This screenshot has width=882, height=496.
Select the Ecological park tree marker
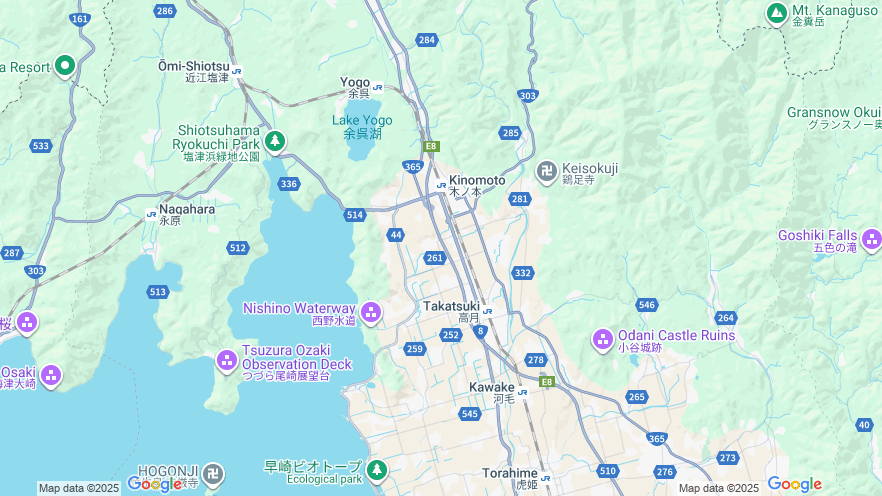(x=376, y=470)
